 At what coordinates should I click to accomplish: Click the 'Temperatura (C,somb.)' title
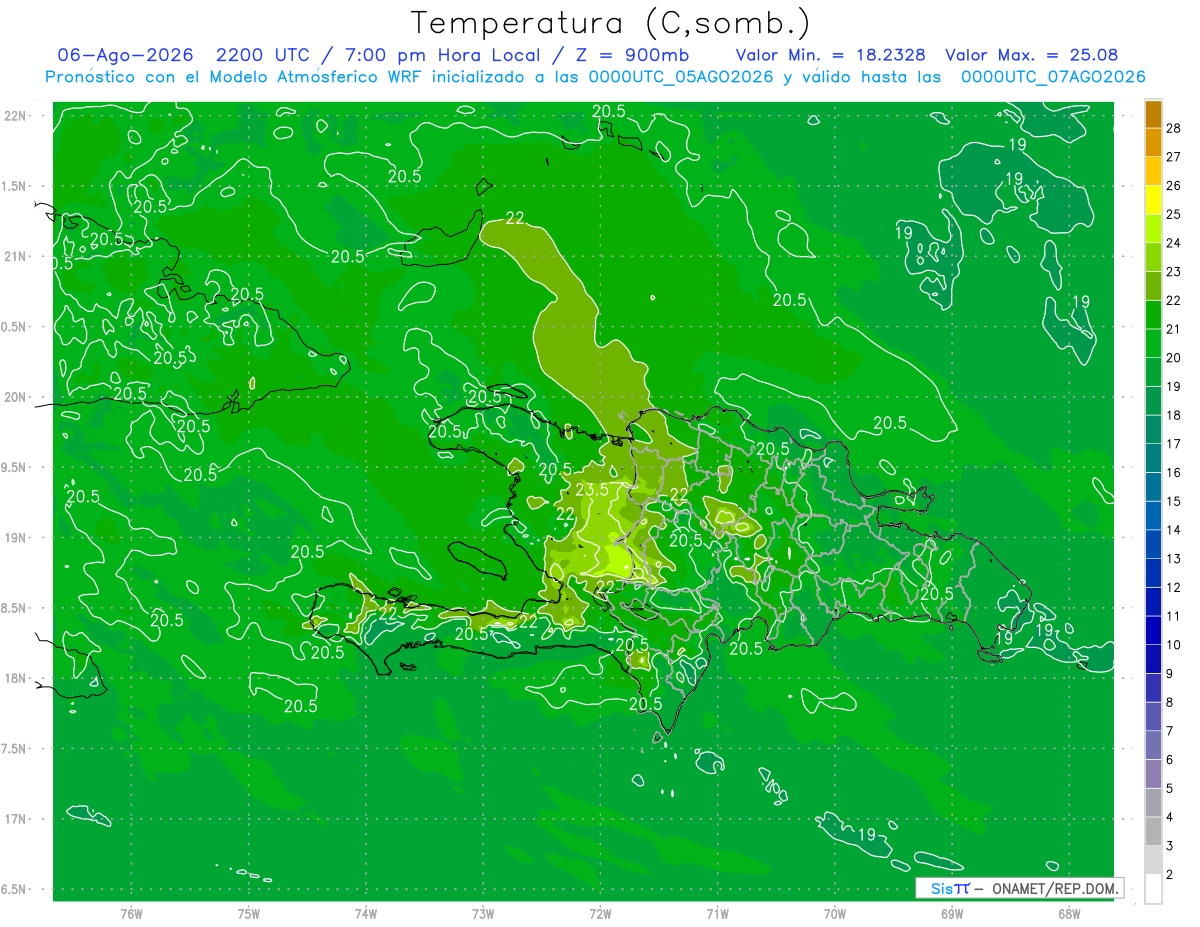[x=611, y=23]
